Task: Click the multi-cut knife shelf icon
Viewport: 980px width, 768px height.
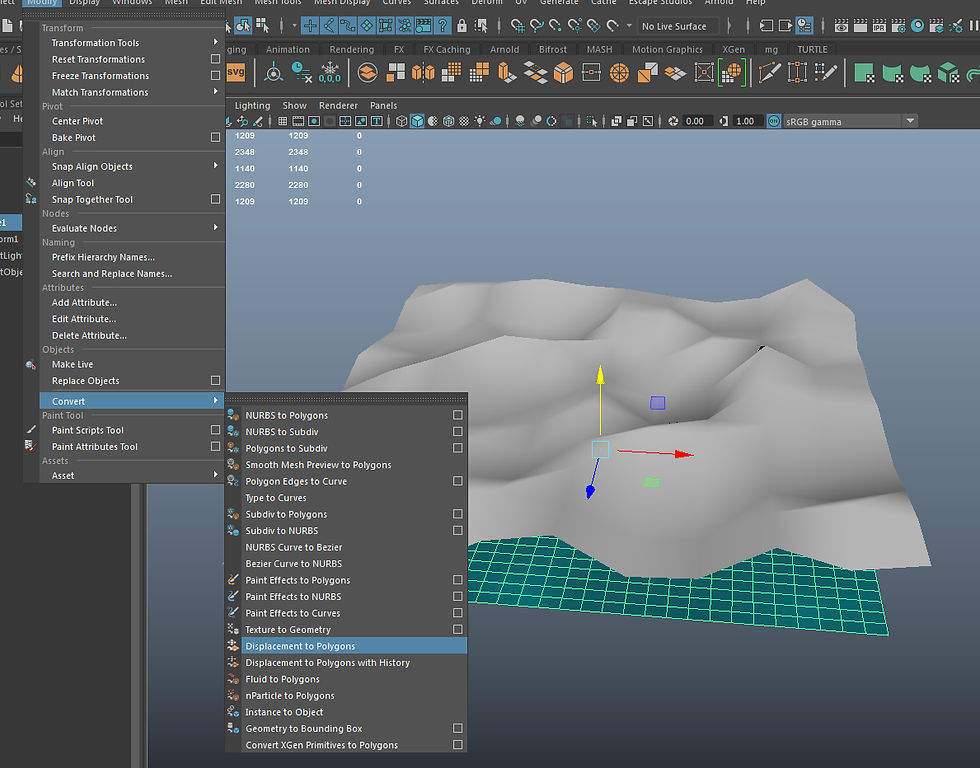Action: click(769, 72)
